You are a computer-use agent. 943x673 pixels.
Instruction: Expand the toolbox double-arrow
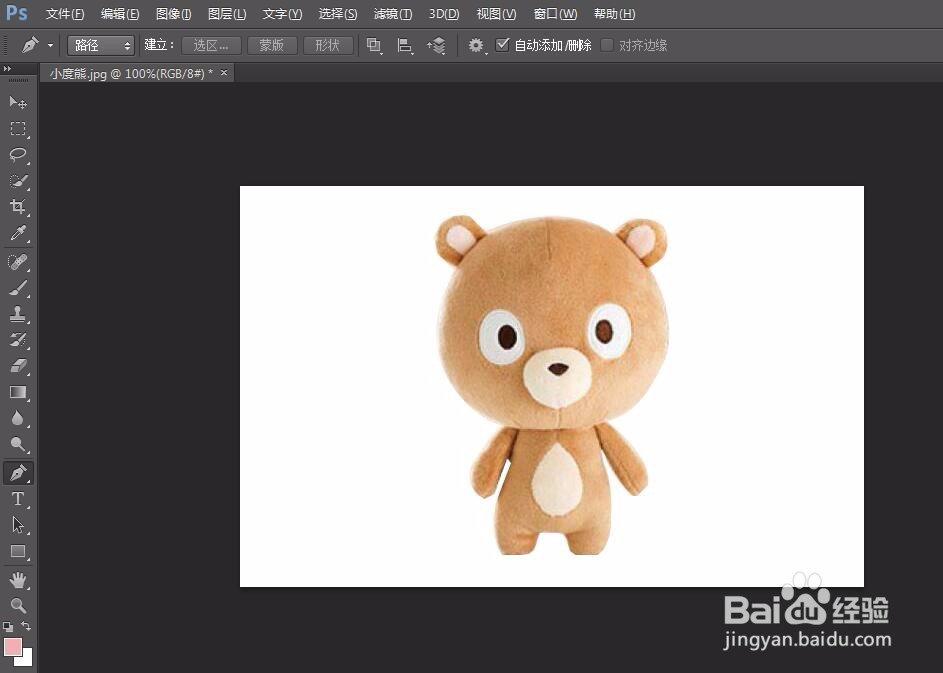pyautogui.click(x=7, y=69)
